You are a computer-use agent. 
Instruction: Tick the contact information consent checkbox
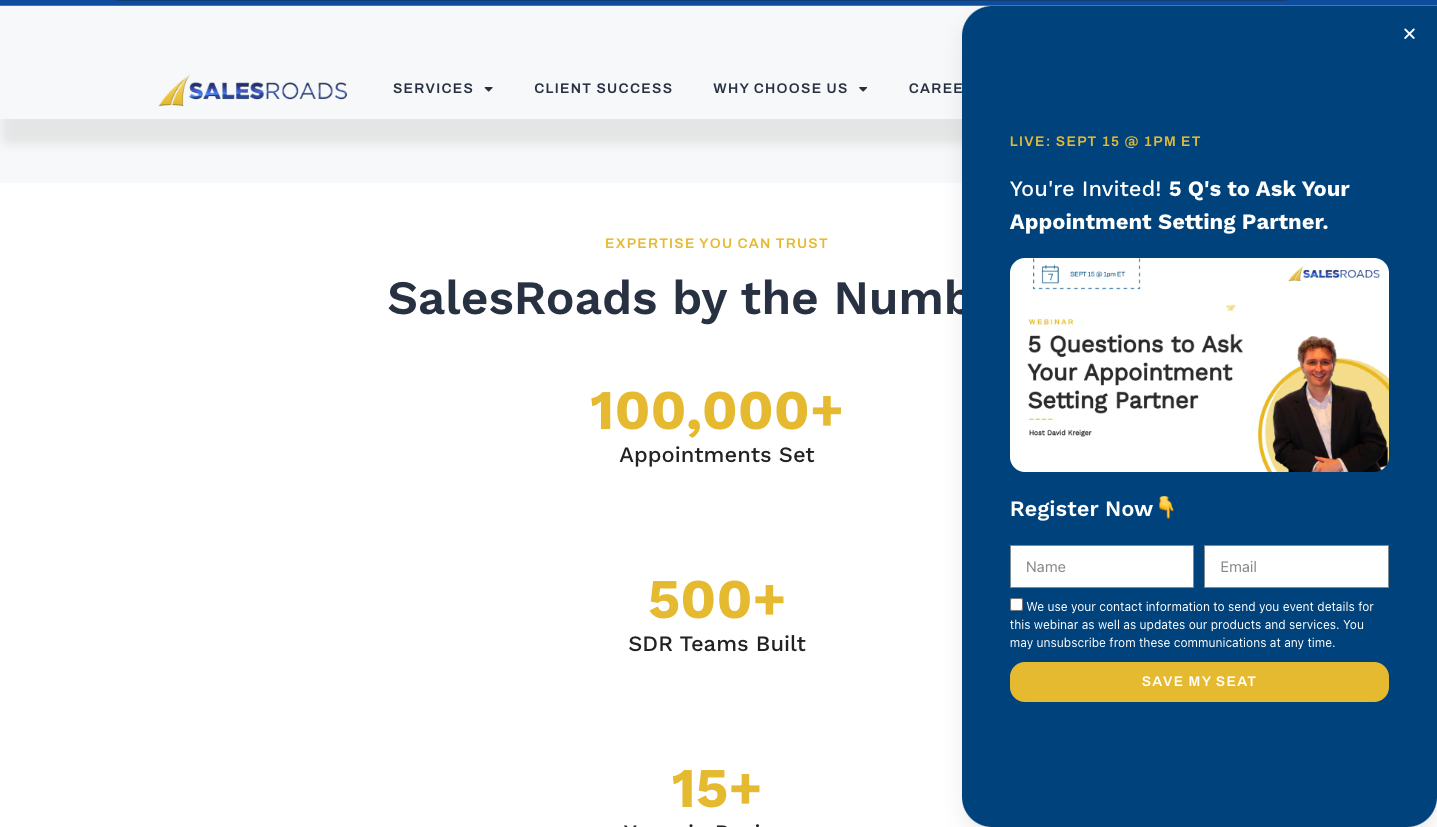point(1016,605)
